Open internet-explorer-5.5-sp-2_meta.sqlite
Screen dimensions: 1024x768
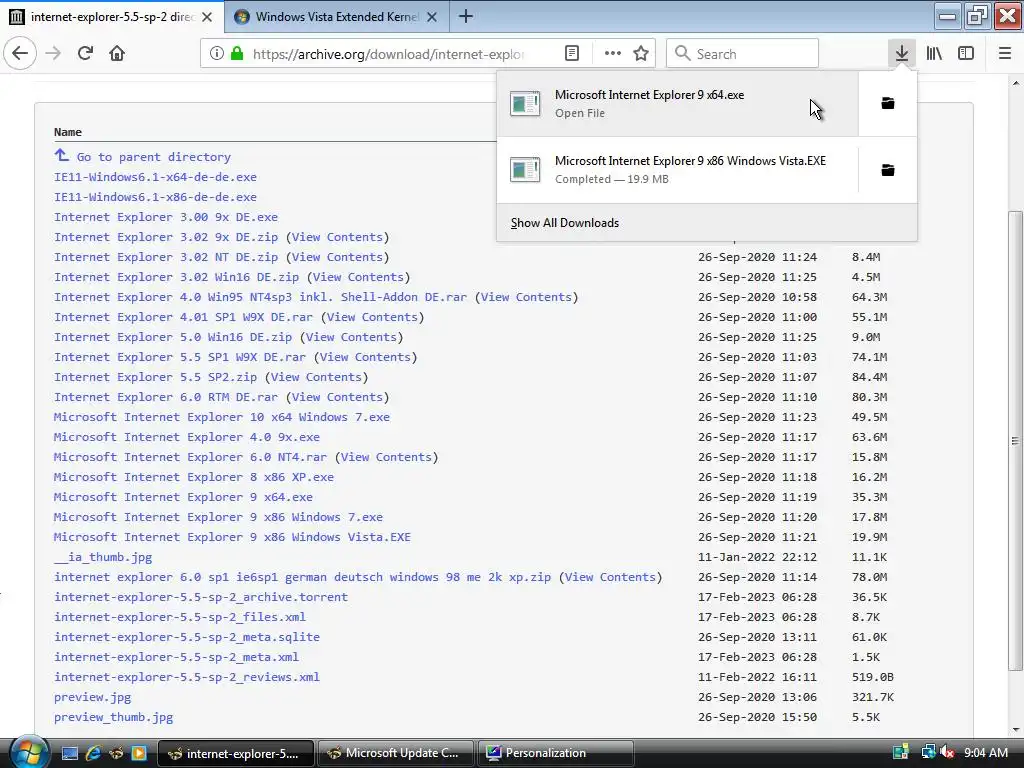[187, 637]
